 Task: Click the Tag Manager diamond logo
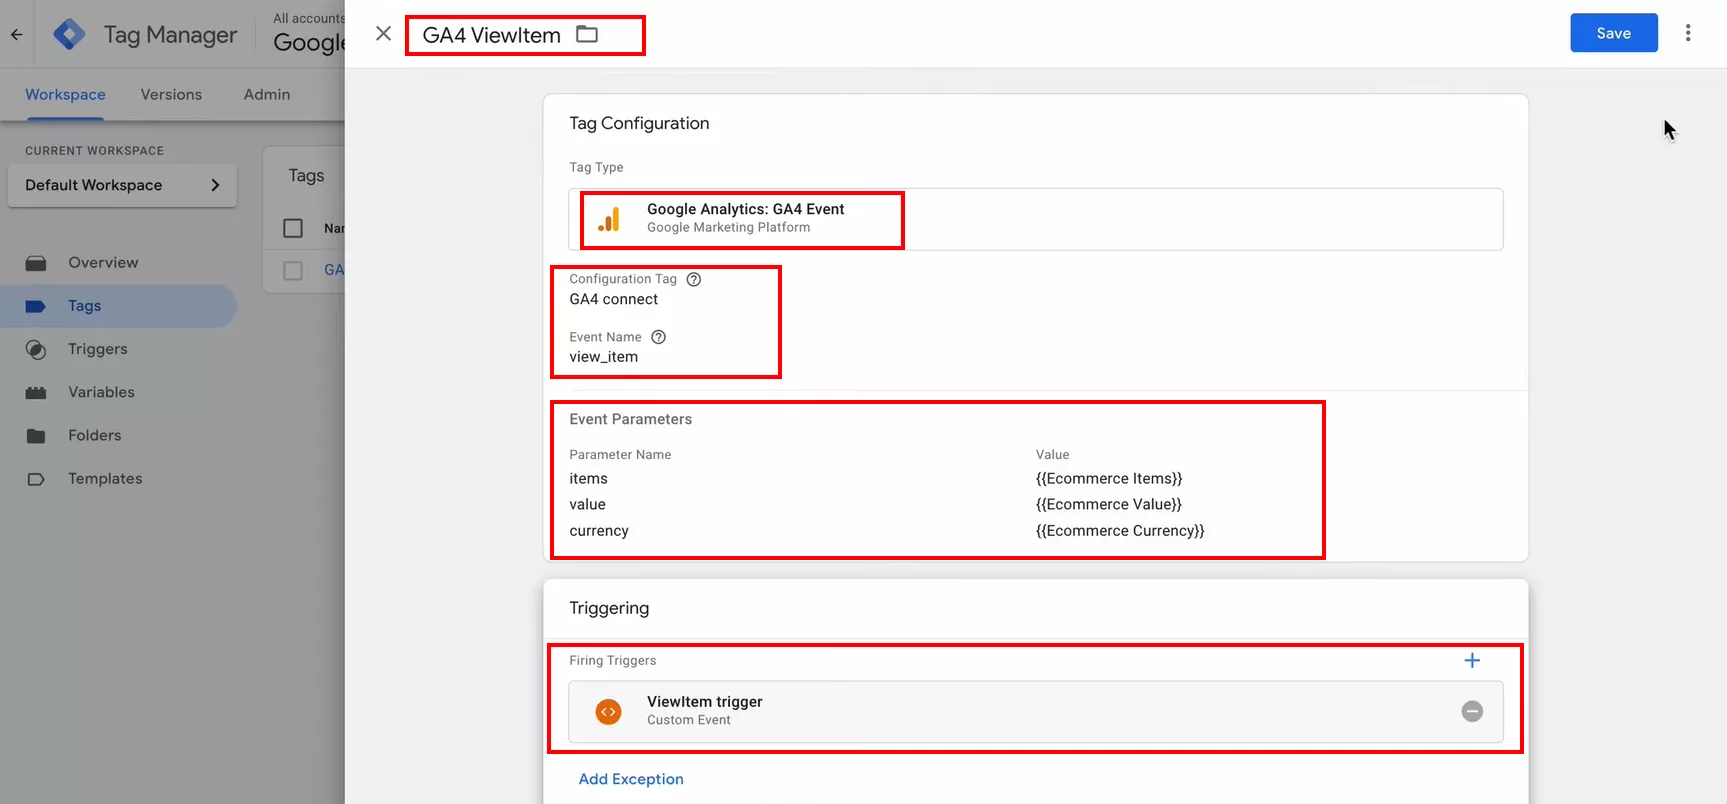pos(69,34)
